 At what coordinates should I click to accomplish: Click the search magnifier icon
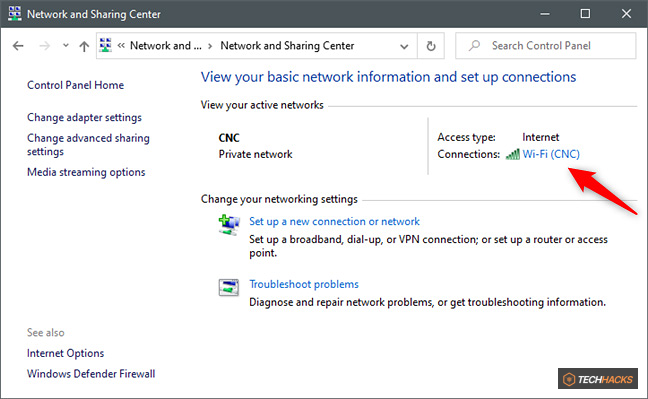[474, 45]
